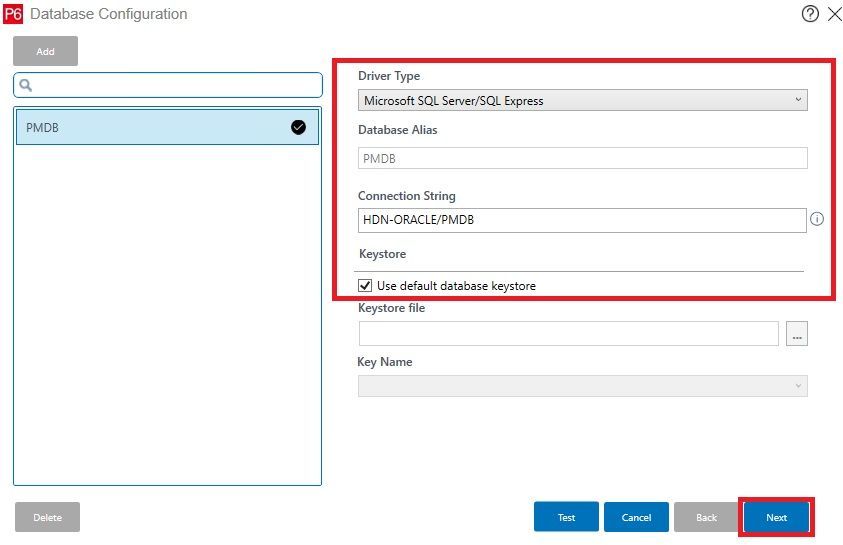Click the Cancel button
The height and width of the screenshot is (545, 843).
636,517
